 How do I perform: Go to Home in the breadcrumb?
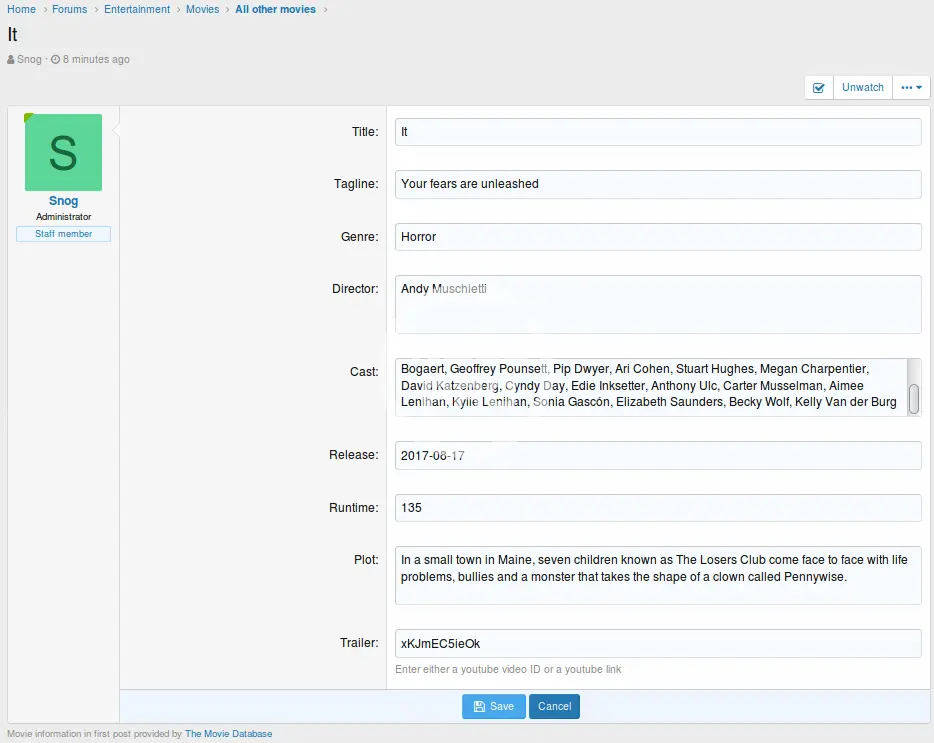[22, 9]
